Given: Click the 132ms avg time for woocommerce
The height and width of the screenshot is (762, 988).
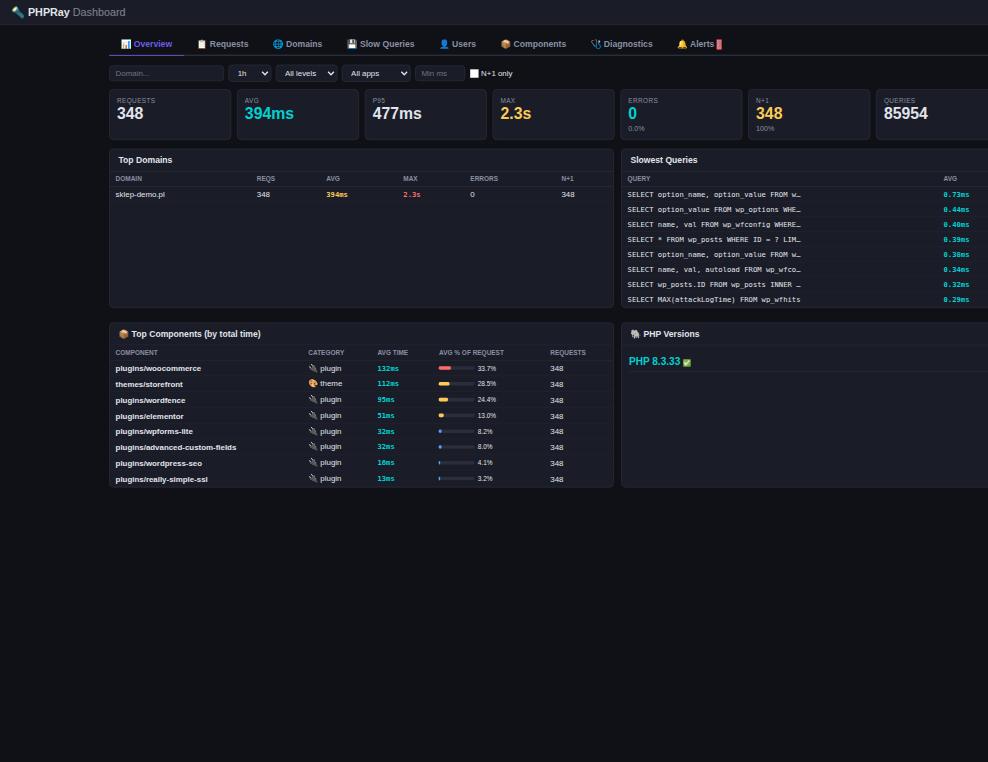Looking at the screenshot, I should (x=388, y=369).
